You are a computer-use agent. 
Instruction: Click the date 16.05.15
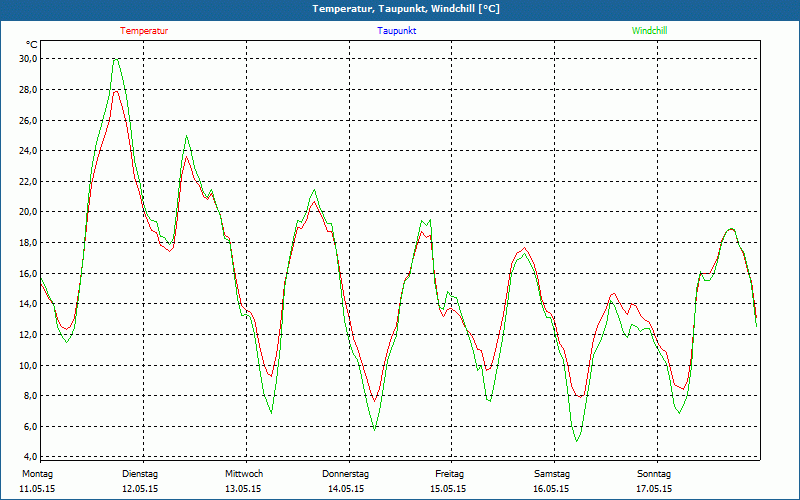(x=551, y=489)
